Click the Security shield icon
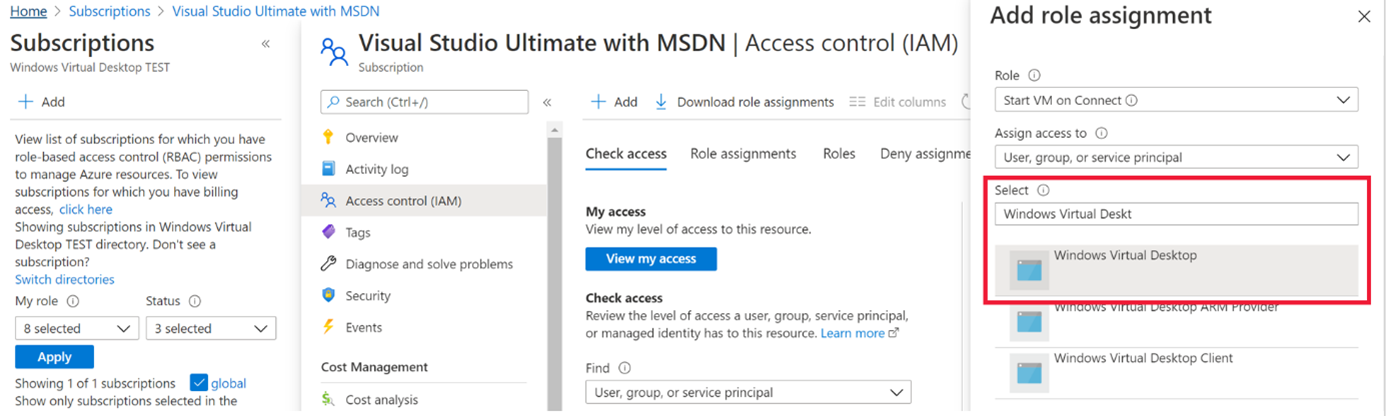This screenshot has width=1386, height=416. coord(328,296)
